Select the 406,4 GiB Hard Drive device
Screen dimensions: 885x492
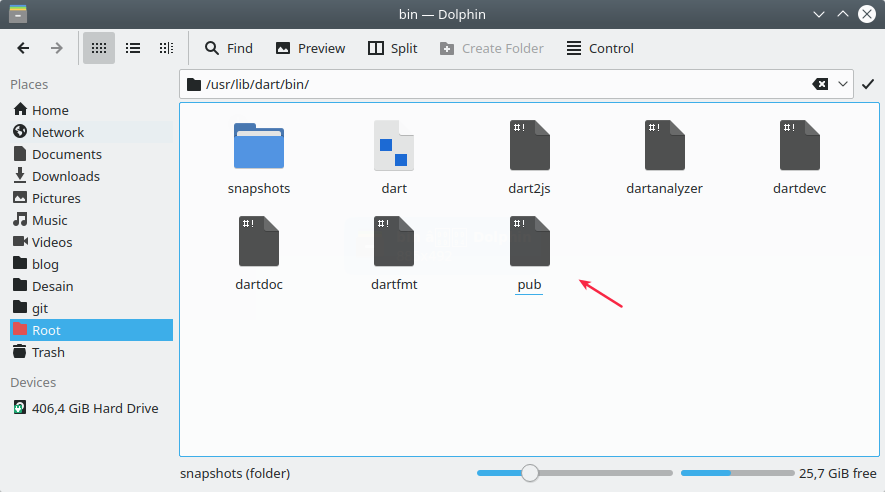pyautogui.click(x=95, y=408)
